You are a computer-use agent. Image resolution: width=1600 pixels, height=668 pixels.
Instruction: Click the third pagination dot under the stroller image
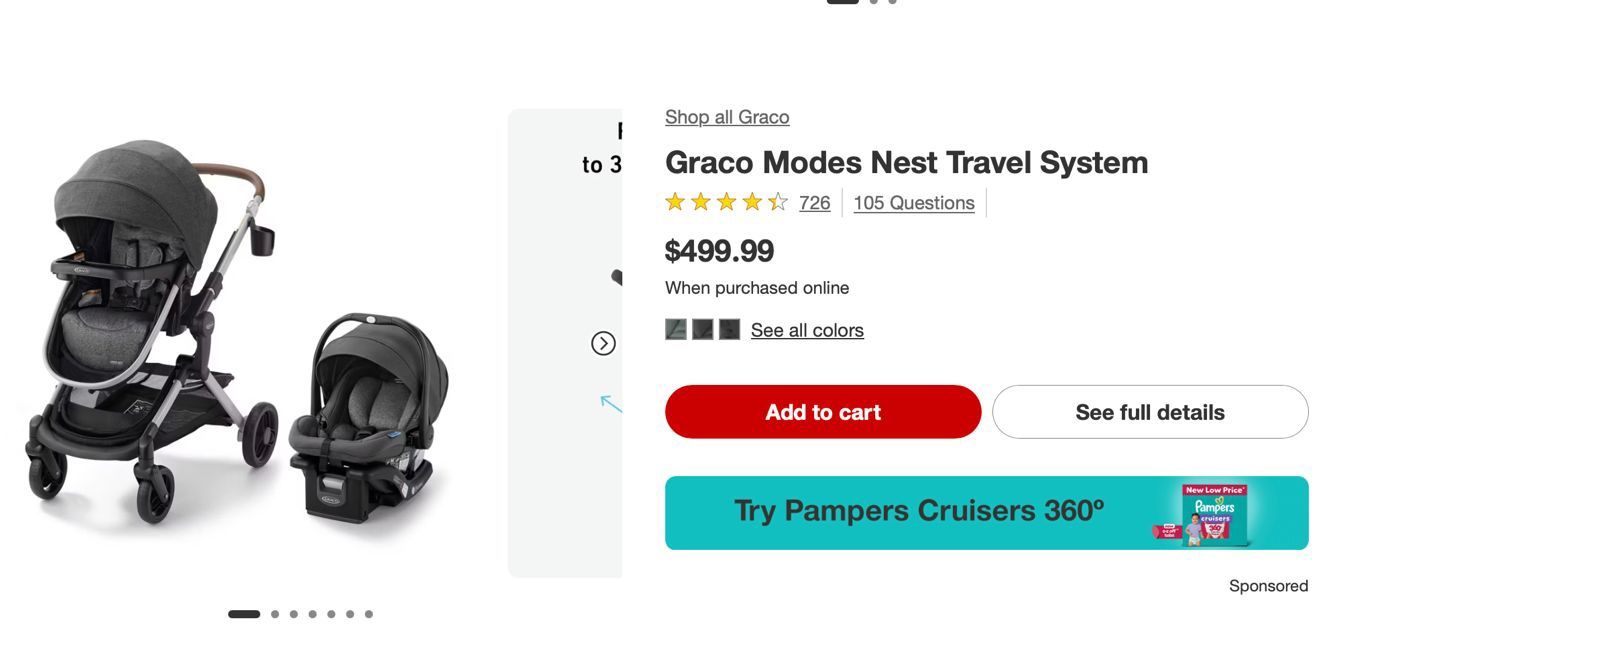pyautogui.click(x=294, y=614)
